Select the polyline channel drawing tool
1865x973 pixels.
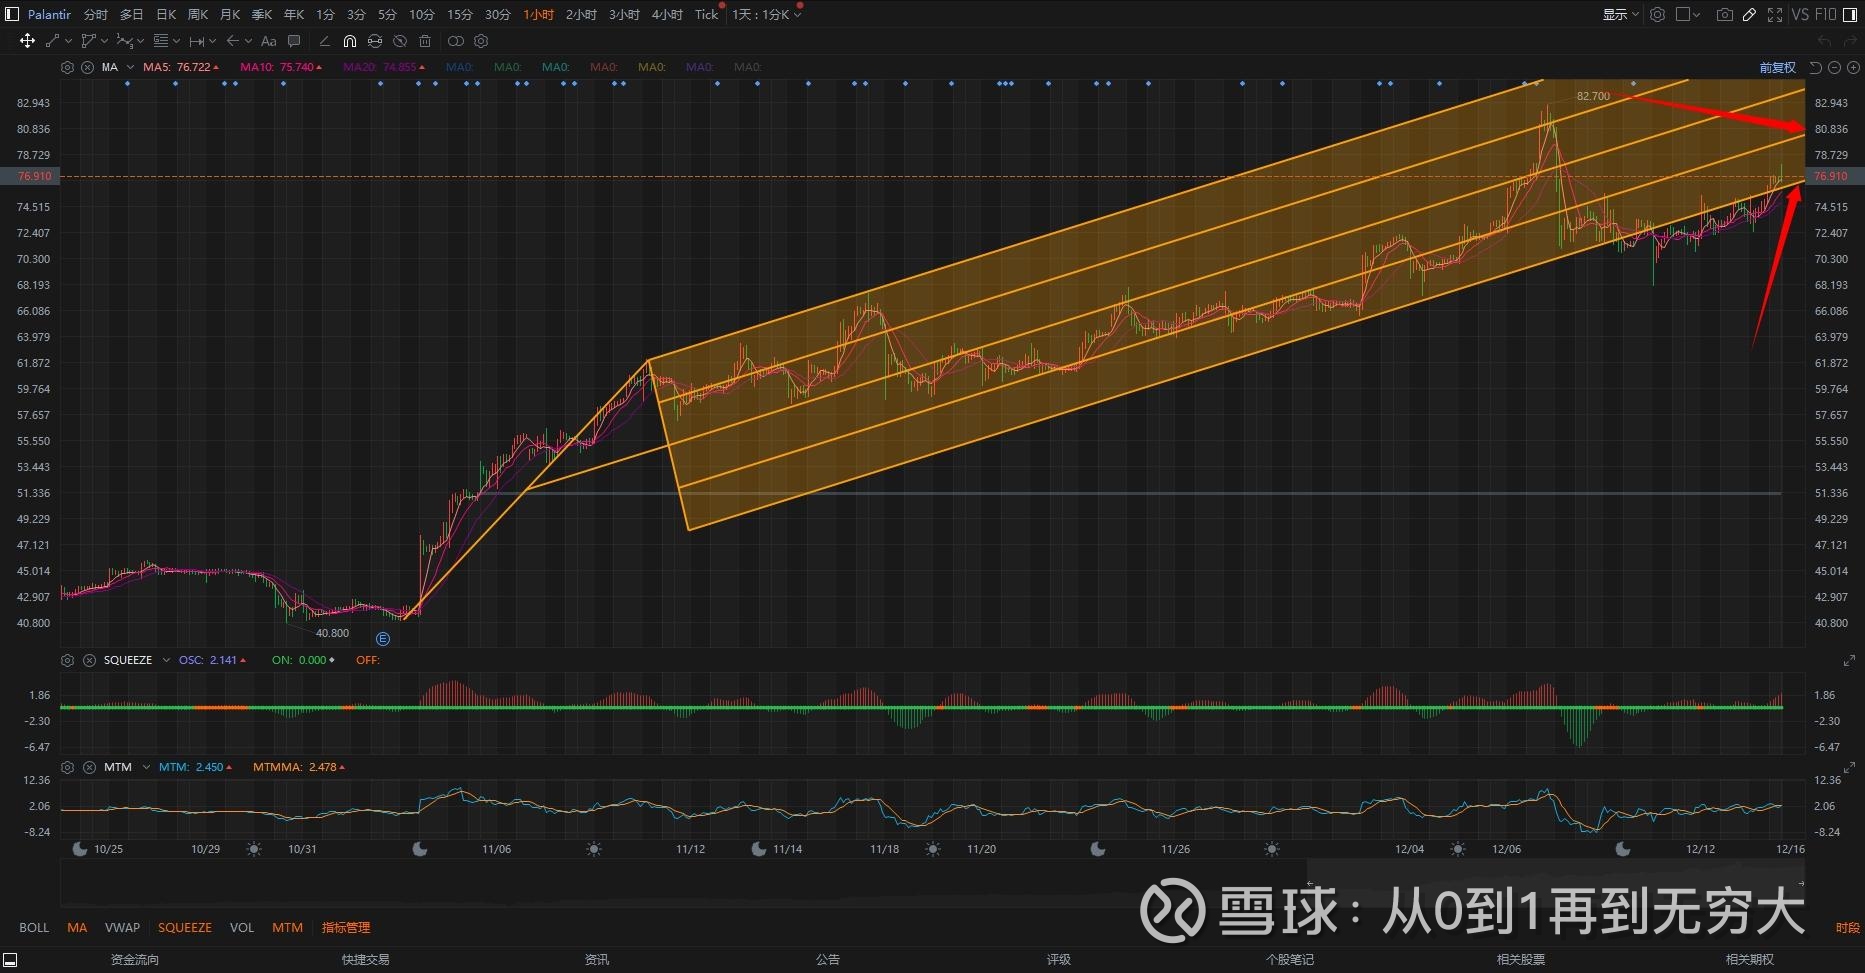click(89, 41)
